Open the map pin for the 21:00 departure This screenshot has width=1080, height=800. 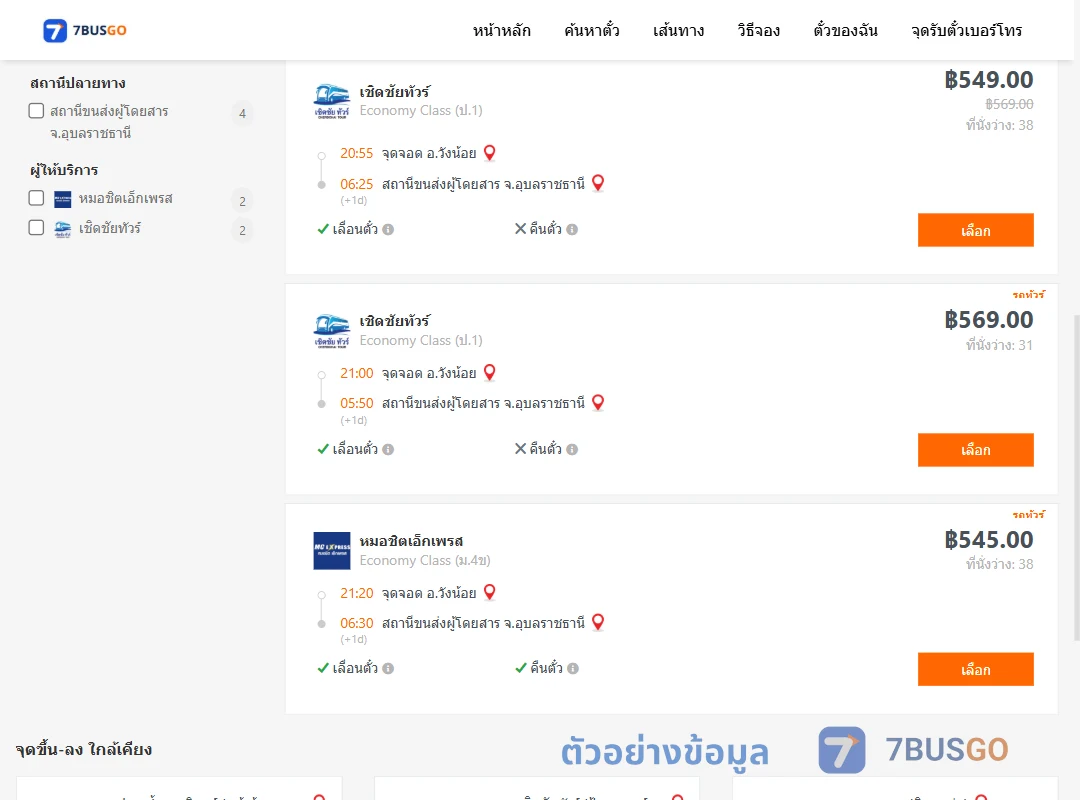(x=490, y=372)
